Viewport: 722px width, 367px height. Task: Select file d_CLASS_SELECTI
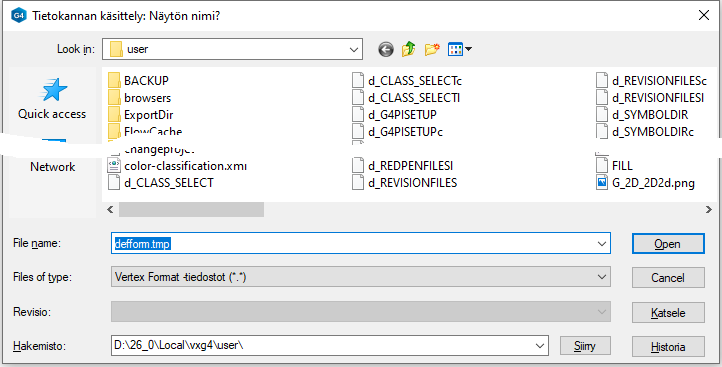(406, 98)
